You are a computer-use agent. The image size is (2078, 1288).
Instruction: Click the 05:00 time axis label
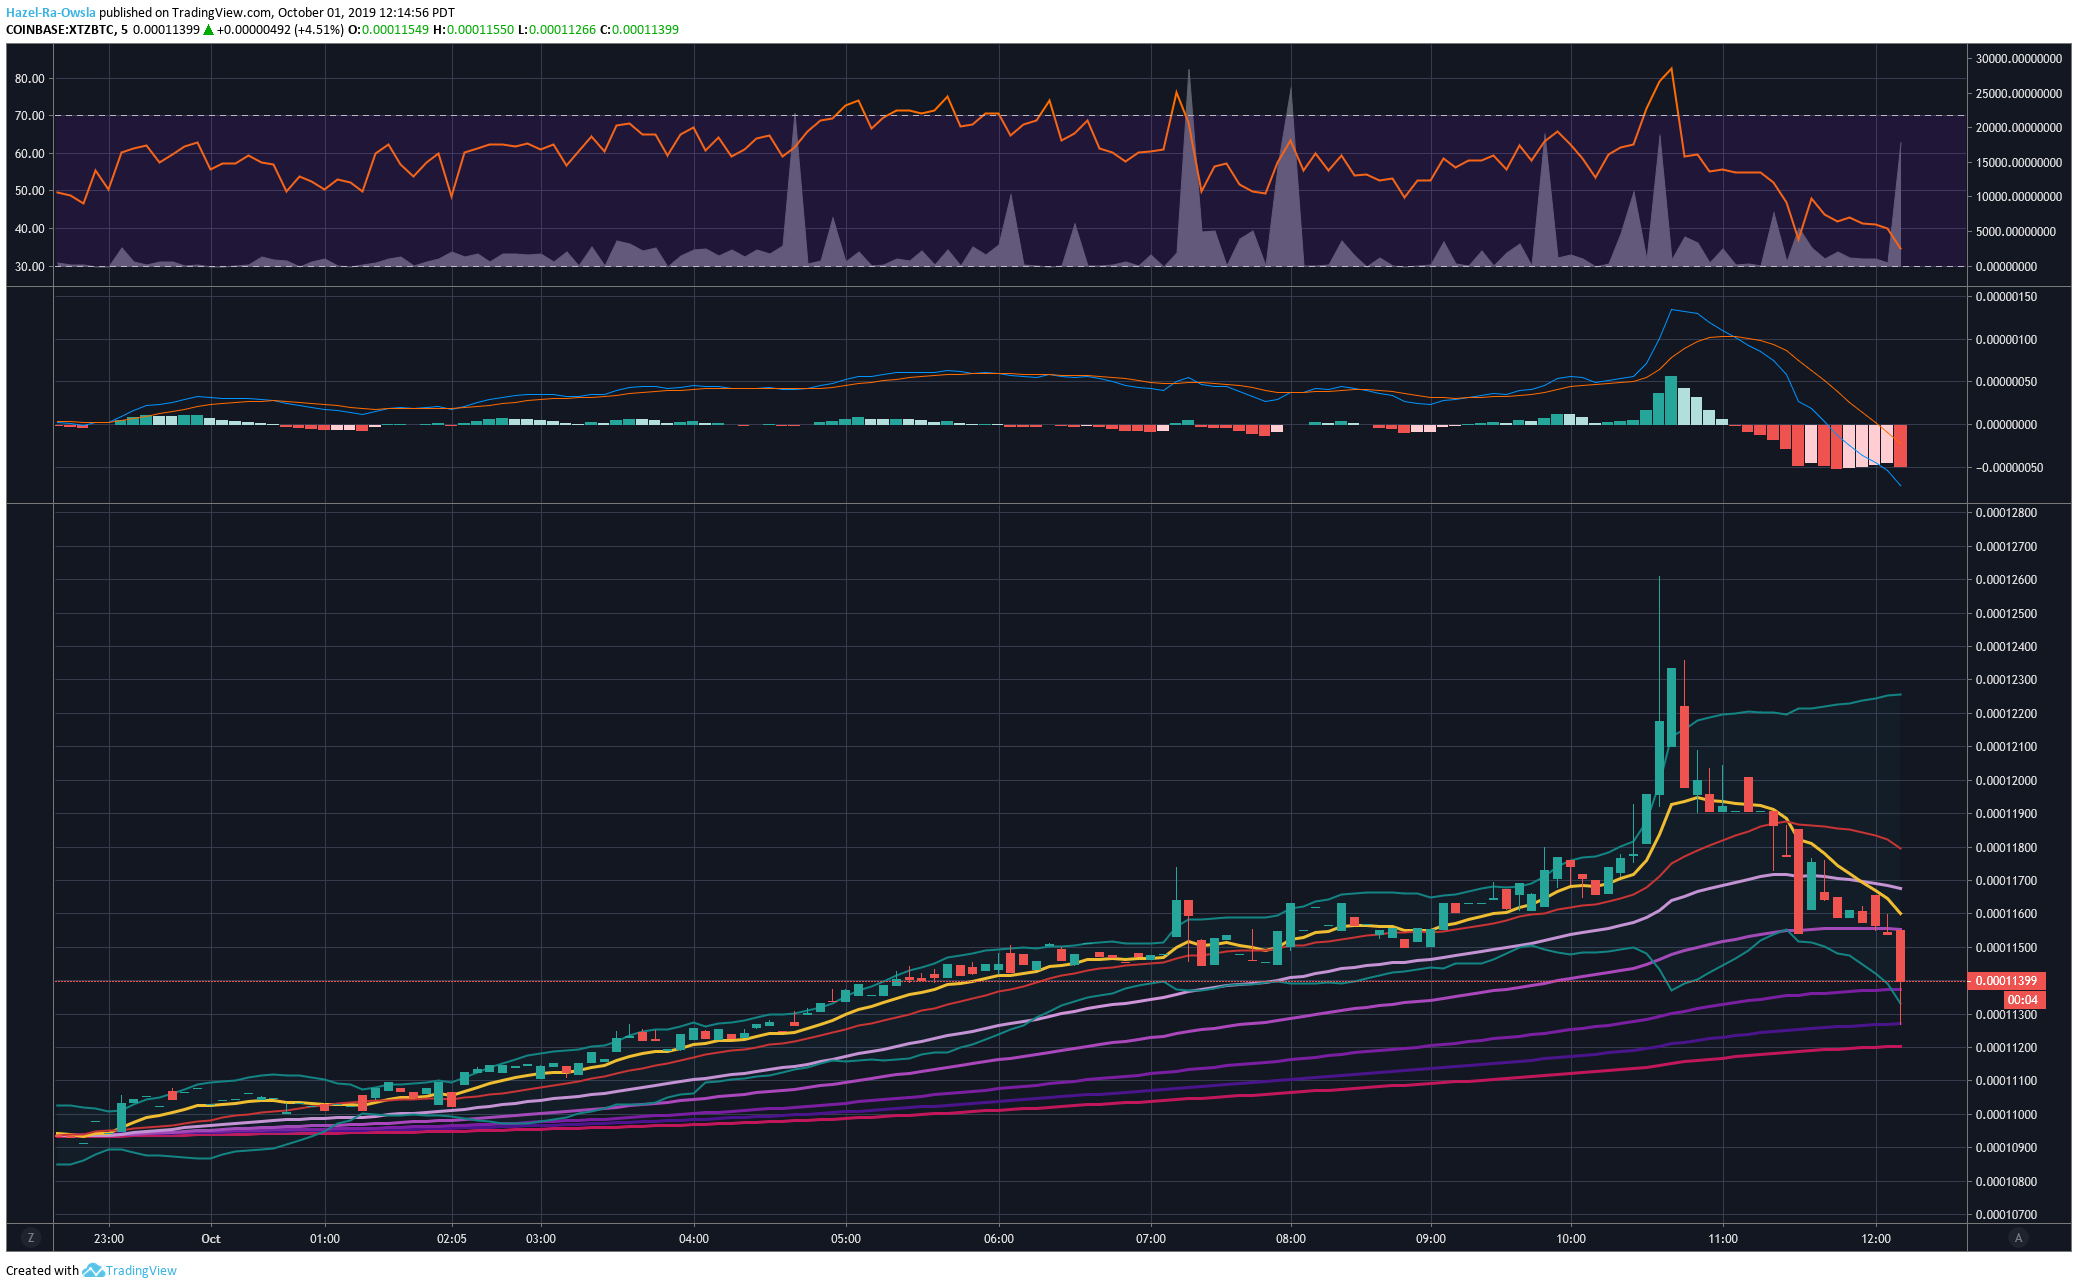846,1239
